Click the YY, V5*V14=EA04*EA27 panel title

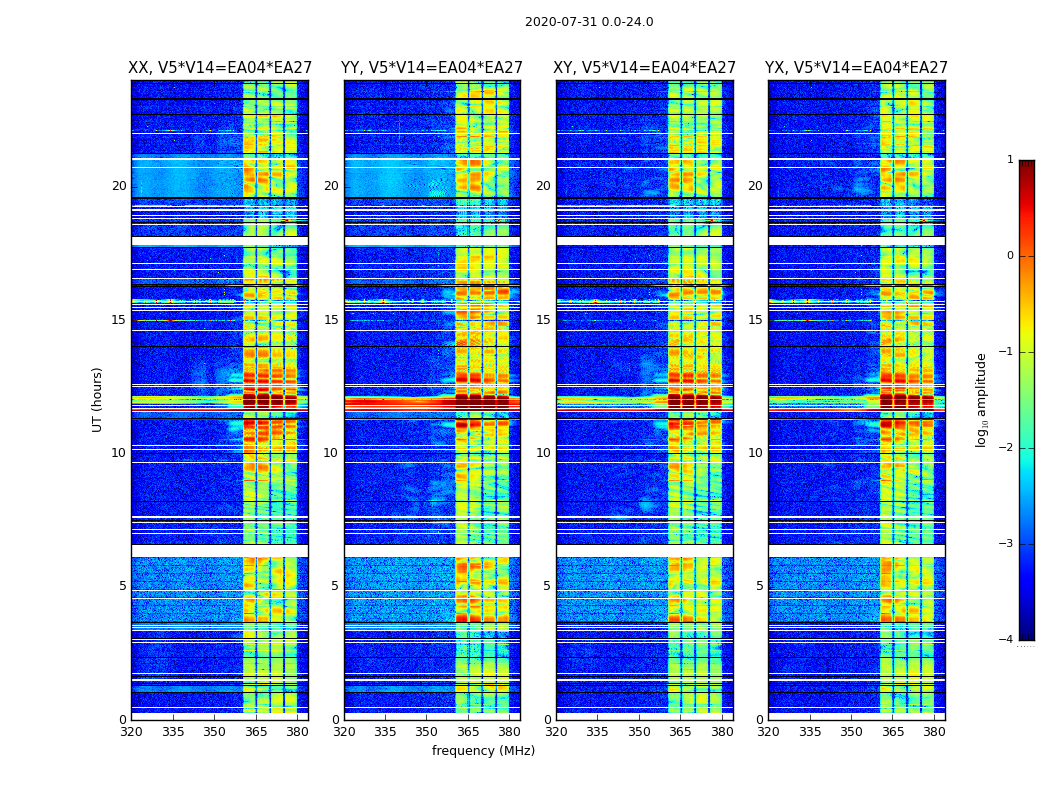[432, 68]
